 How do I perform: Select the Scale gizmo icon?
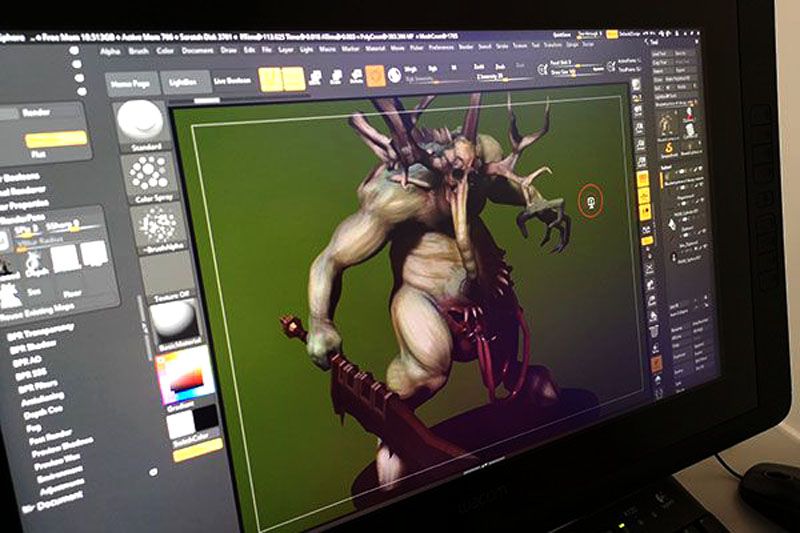(x=336, y=77)
